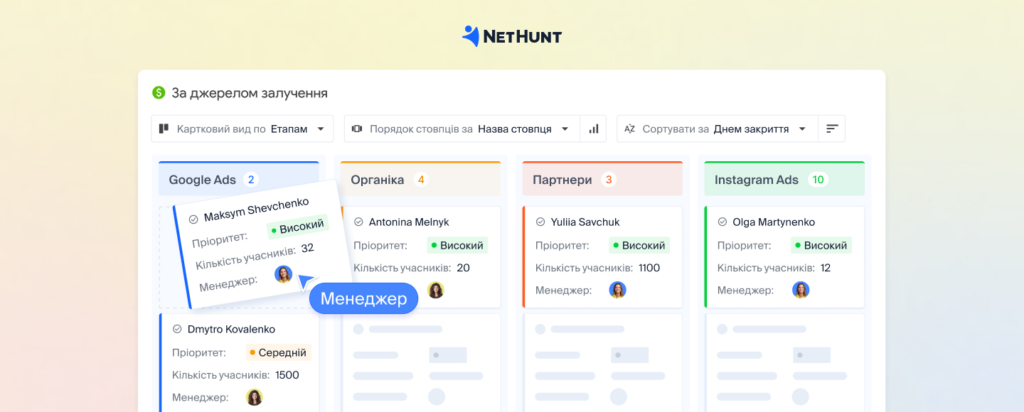Viewport: 1024px width, 412px height.
Task: Open the Сортувати за Днем закриття dropdown
Action: (x=718, y=129)
